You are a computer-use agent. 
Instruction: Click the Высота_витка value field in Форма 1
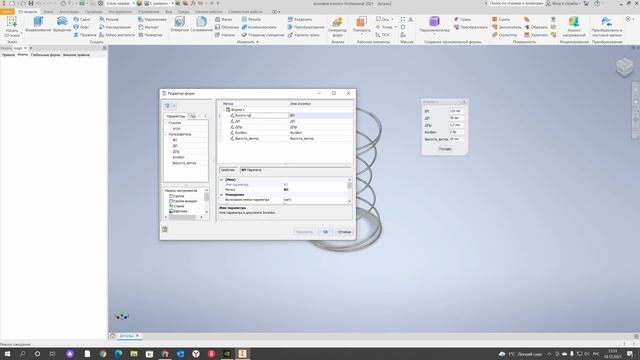point(457,139)
